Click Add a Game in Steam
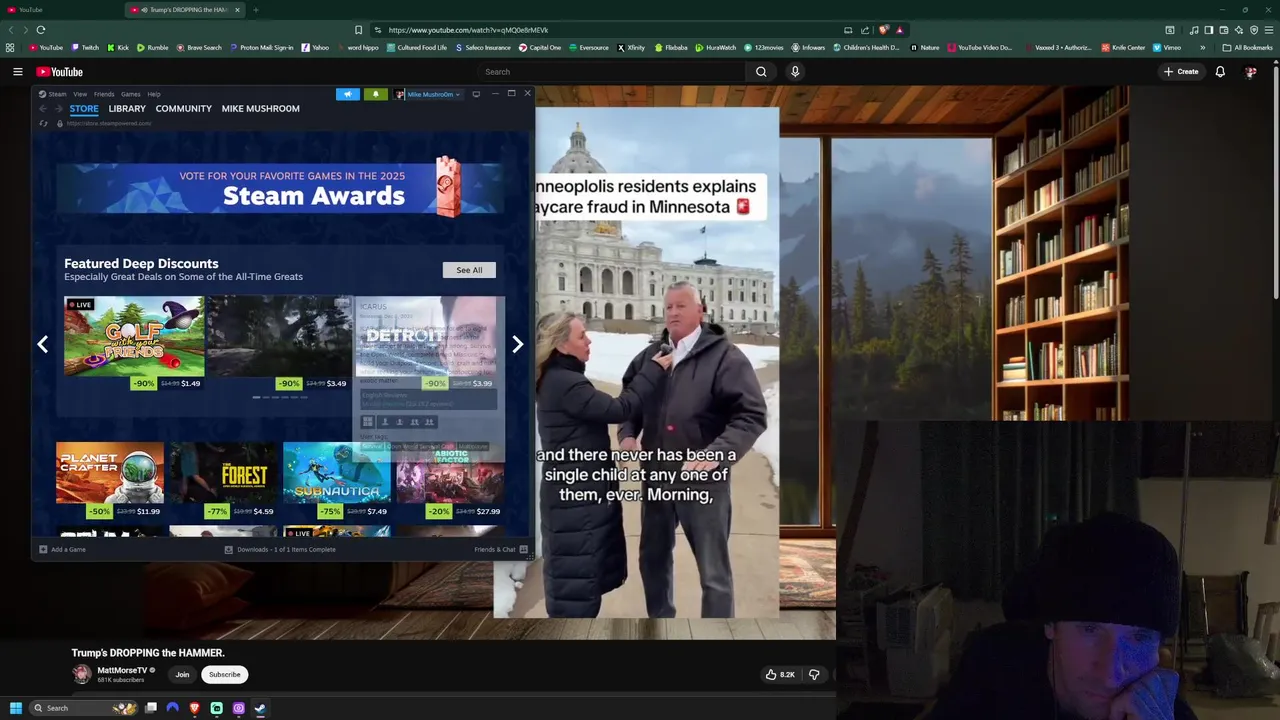The width and height of the screenshot is (1280, 720). coord(62,549)
